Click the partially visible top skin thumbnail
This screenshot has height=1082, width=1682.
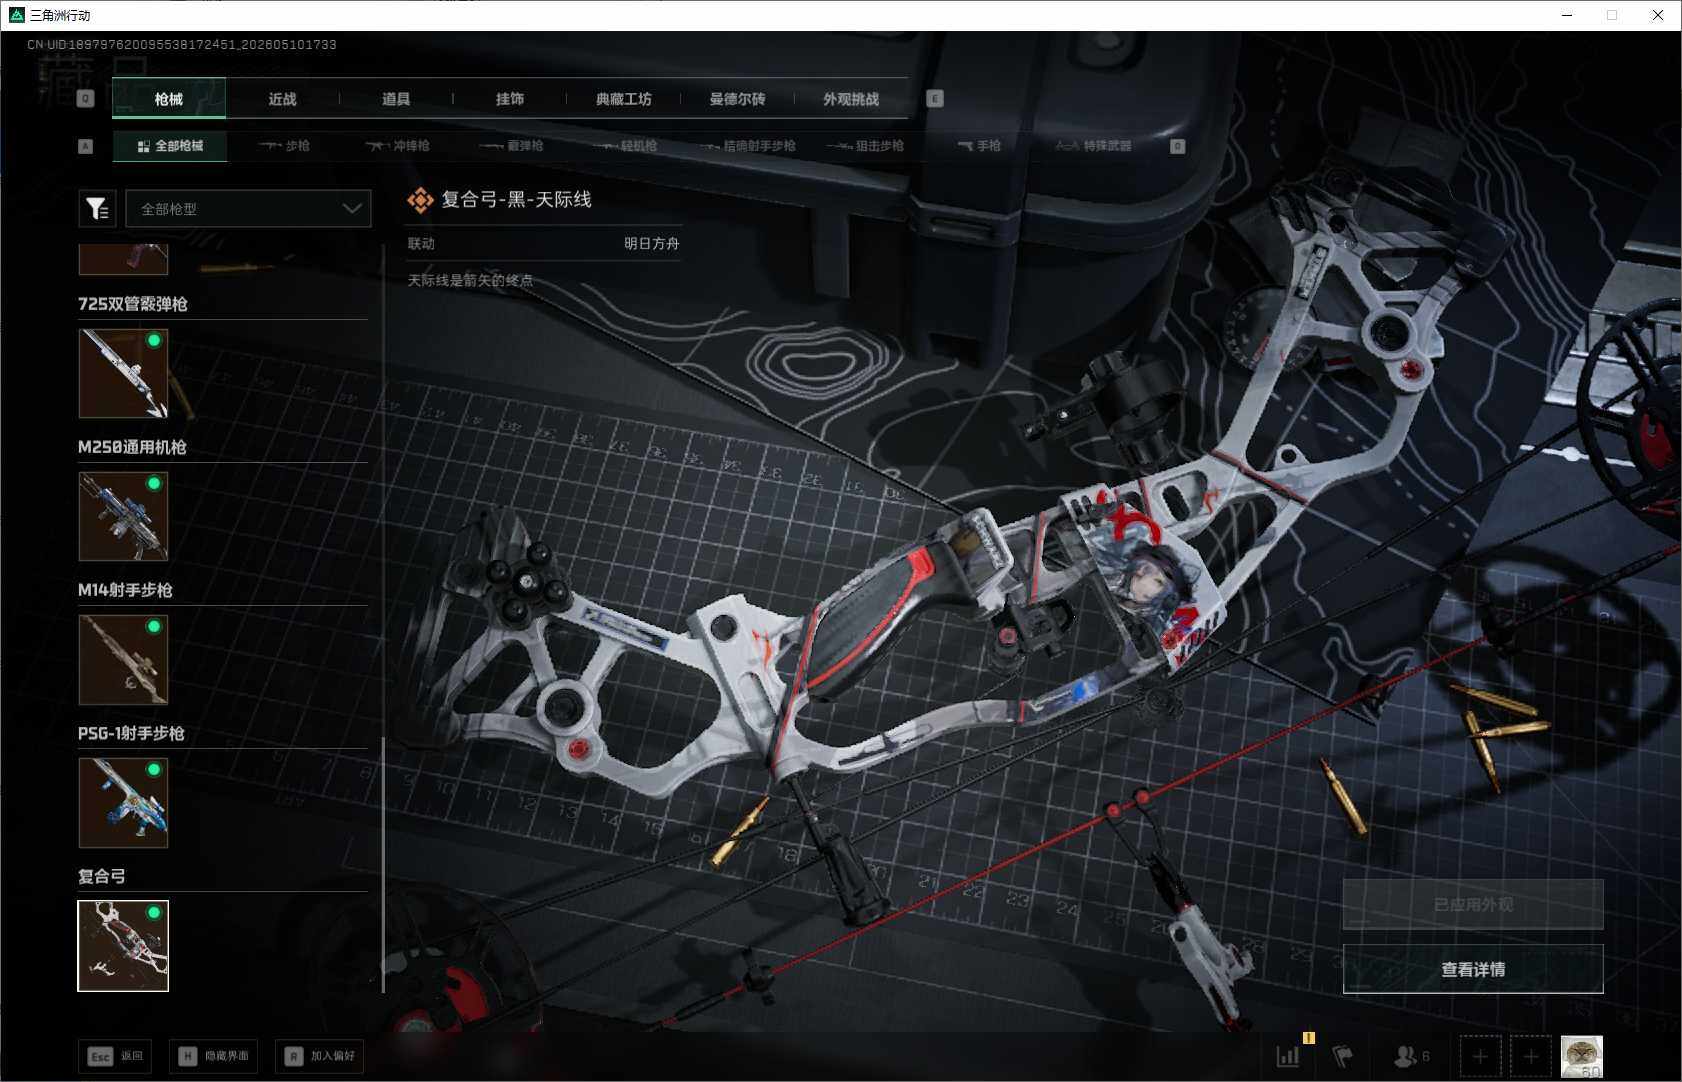click(x=123, y=259)
